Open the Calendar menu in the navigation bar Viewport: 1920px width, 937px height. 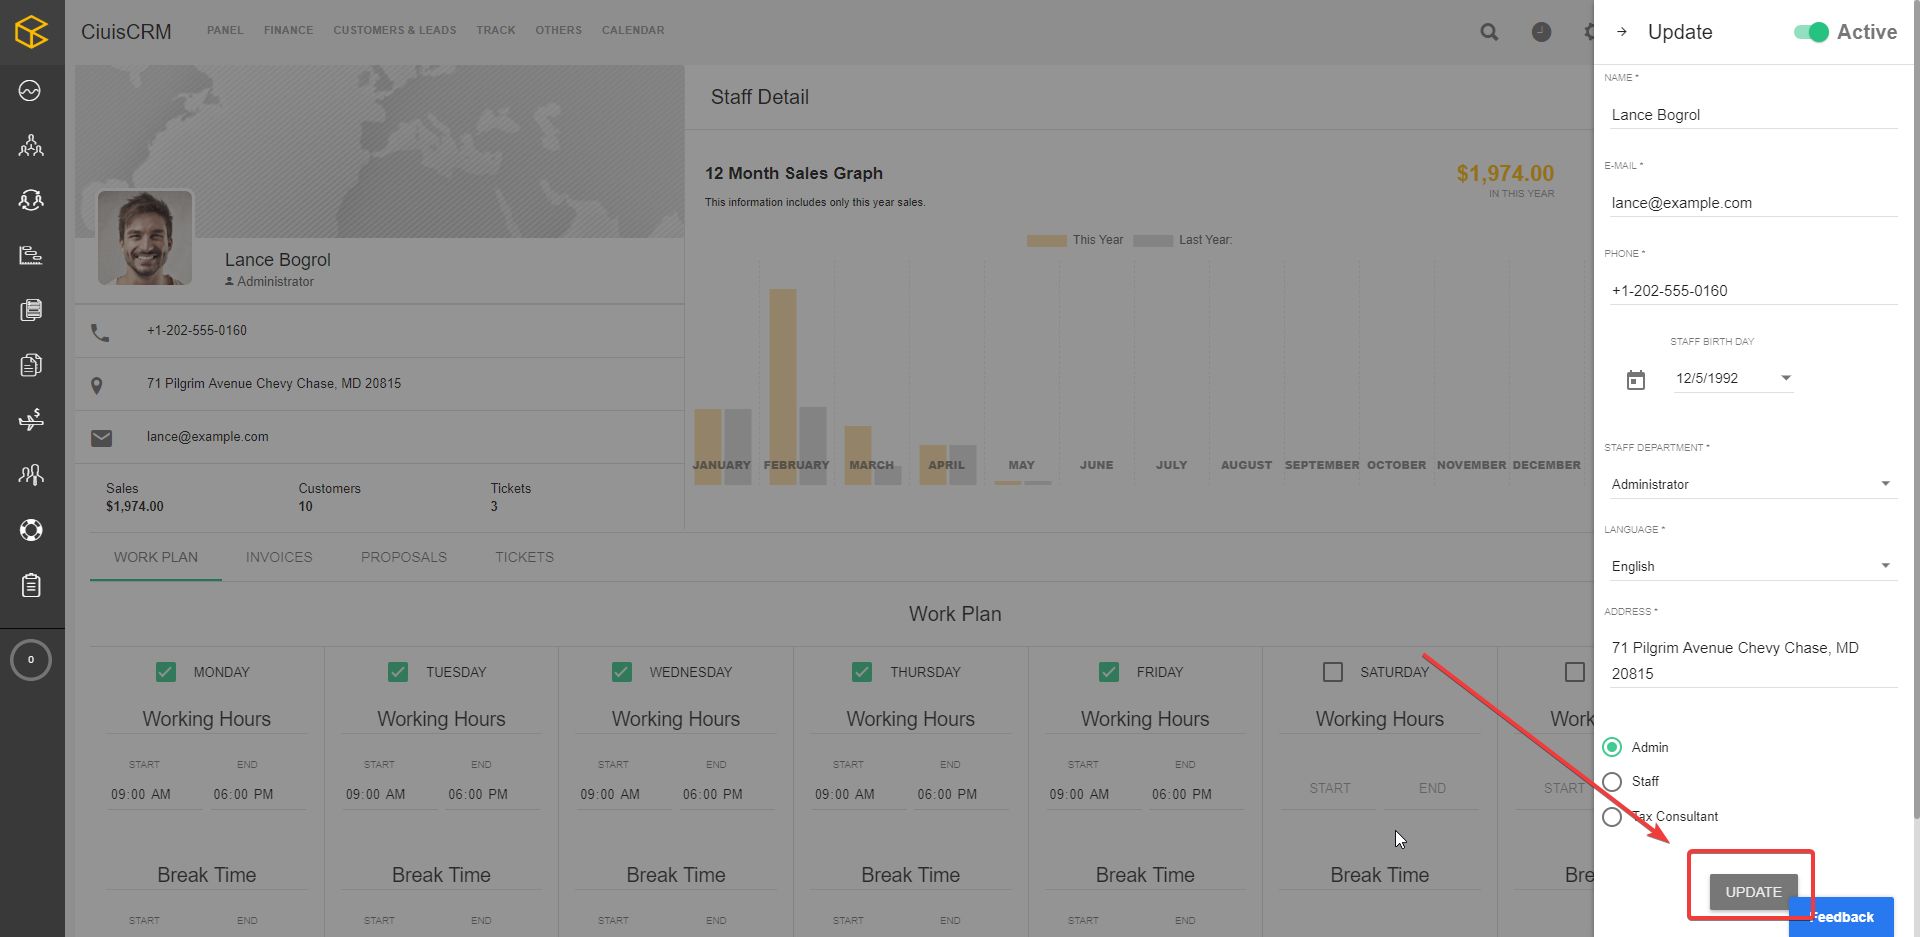632,30
